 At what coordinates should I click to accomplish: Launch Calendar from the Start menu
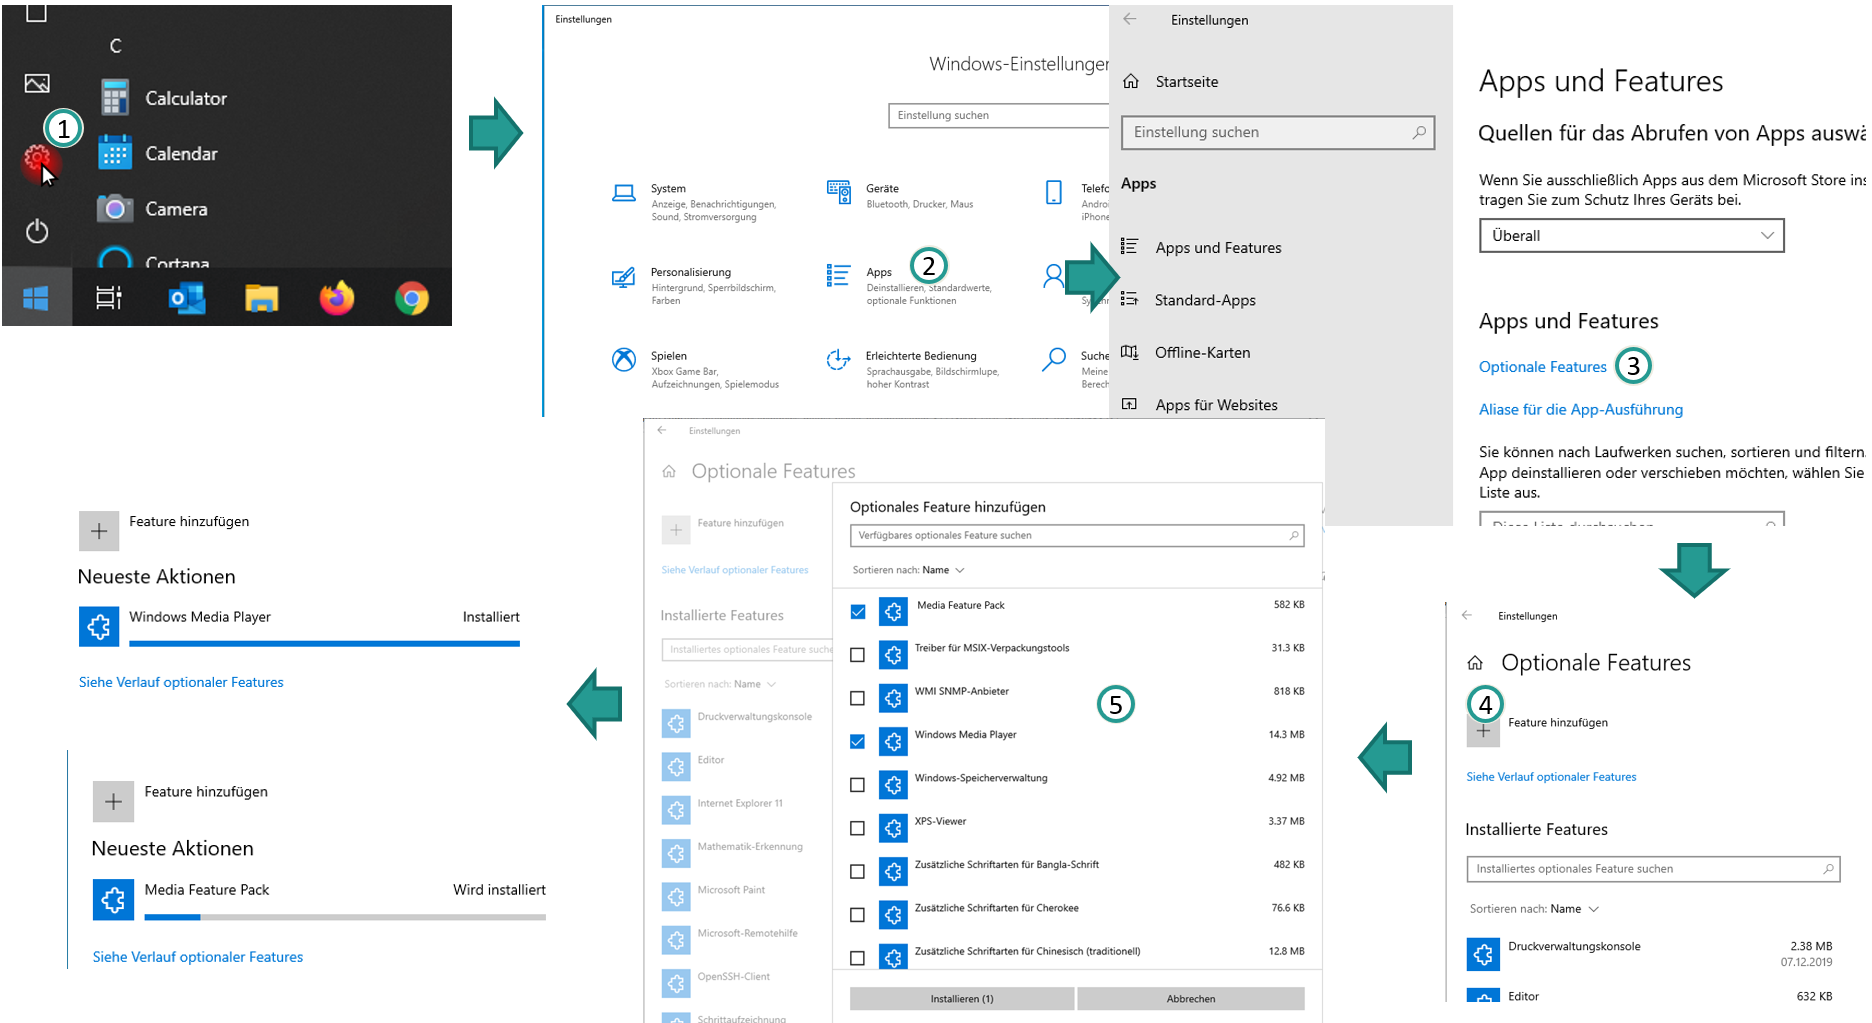coord(159,153)
